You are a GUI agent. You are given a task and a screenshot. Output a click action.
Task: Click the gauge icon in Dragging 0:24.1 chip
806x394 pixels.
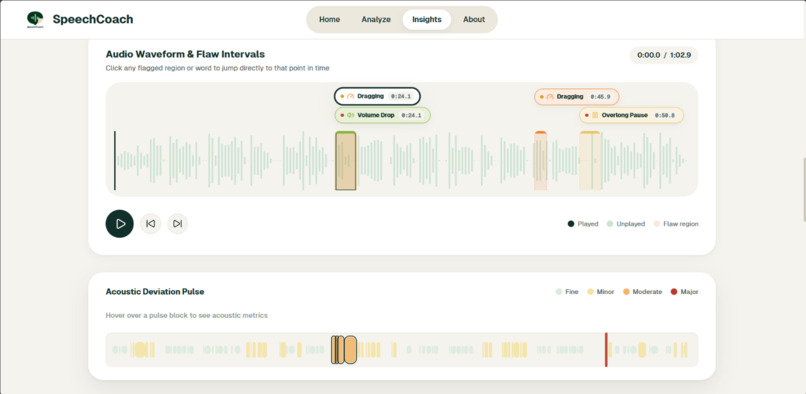click(x=351, y=96)
